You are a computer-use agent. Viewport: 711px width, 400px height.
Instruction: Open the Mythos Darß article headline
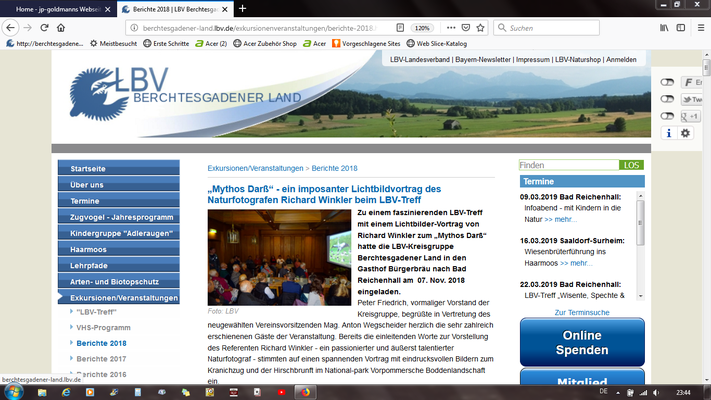[x=324, y=194]
